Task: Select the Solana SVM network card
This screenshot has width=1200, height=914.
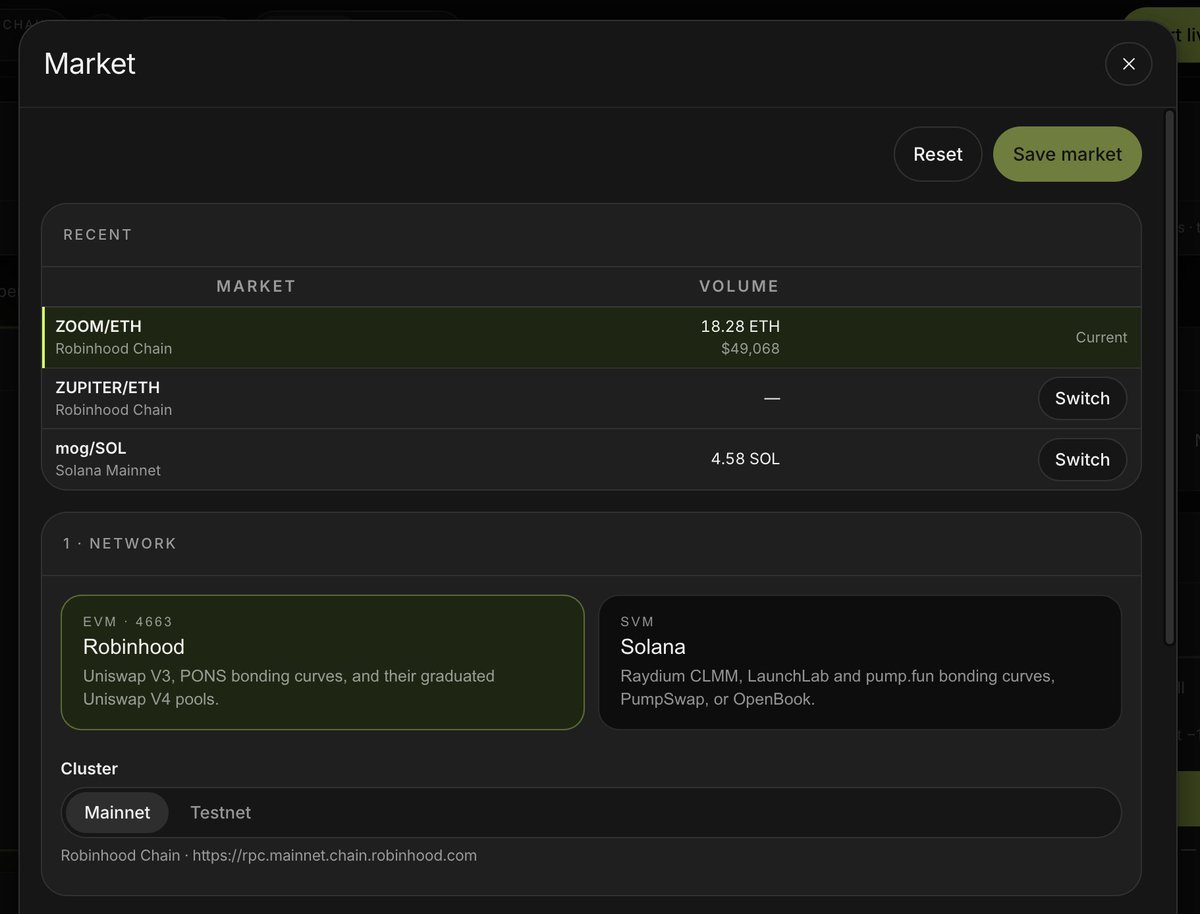Action: tap(860, 662)
